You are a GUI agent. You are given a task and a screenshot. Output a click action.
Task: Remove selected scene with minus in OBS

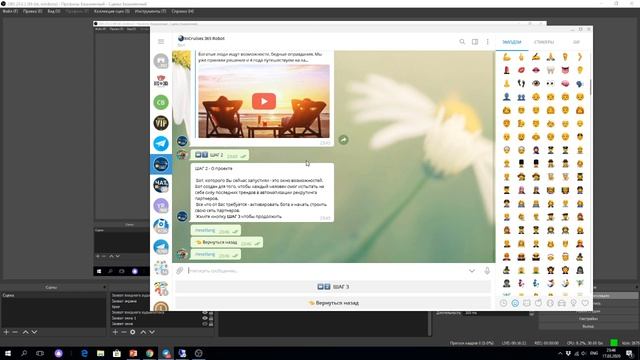pyautogui.click(x=15, y=332)
